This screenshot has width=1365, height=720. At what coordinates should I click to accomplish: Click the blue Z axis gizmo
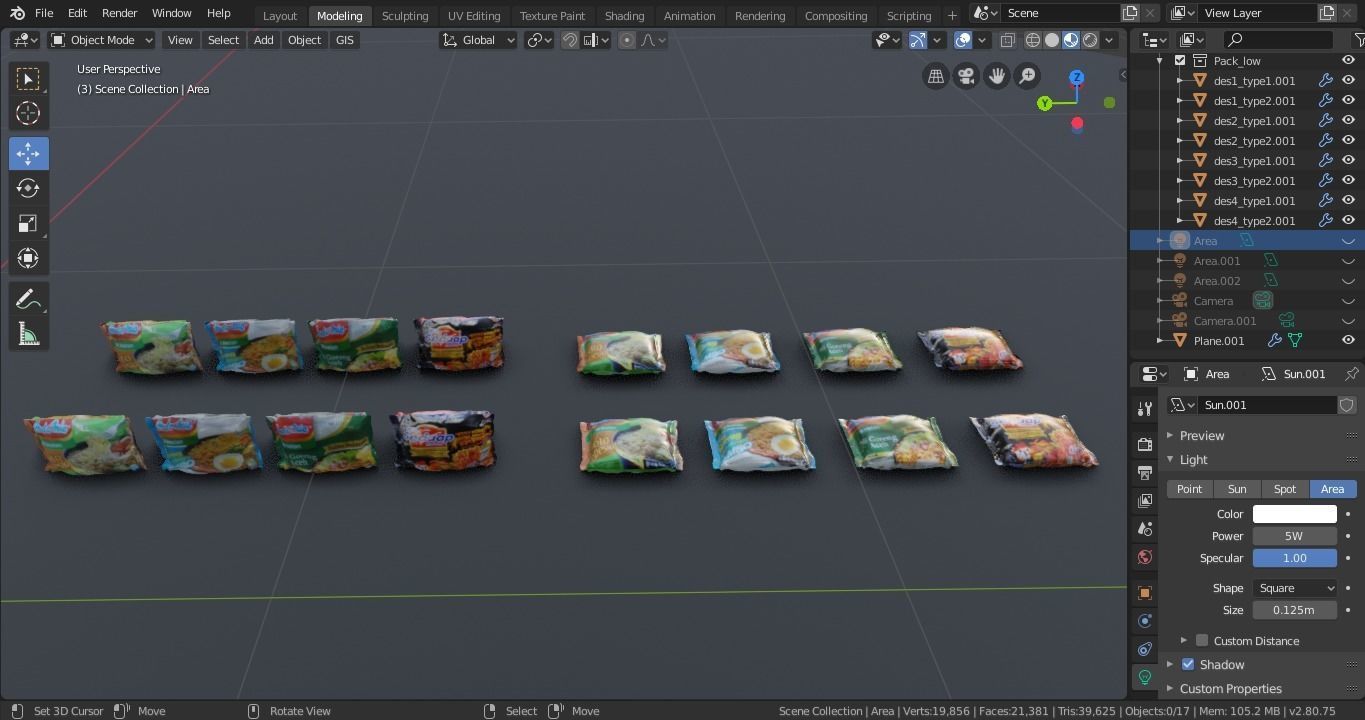tap(1077, 77)
